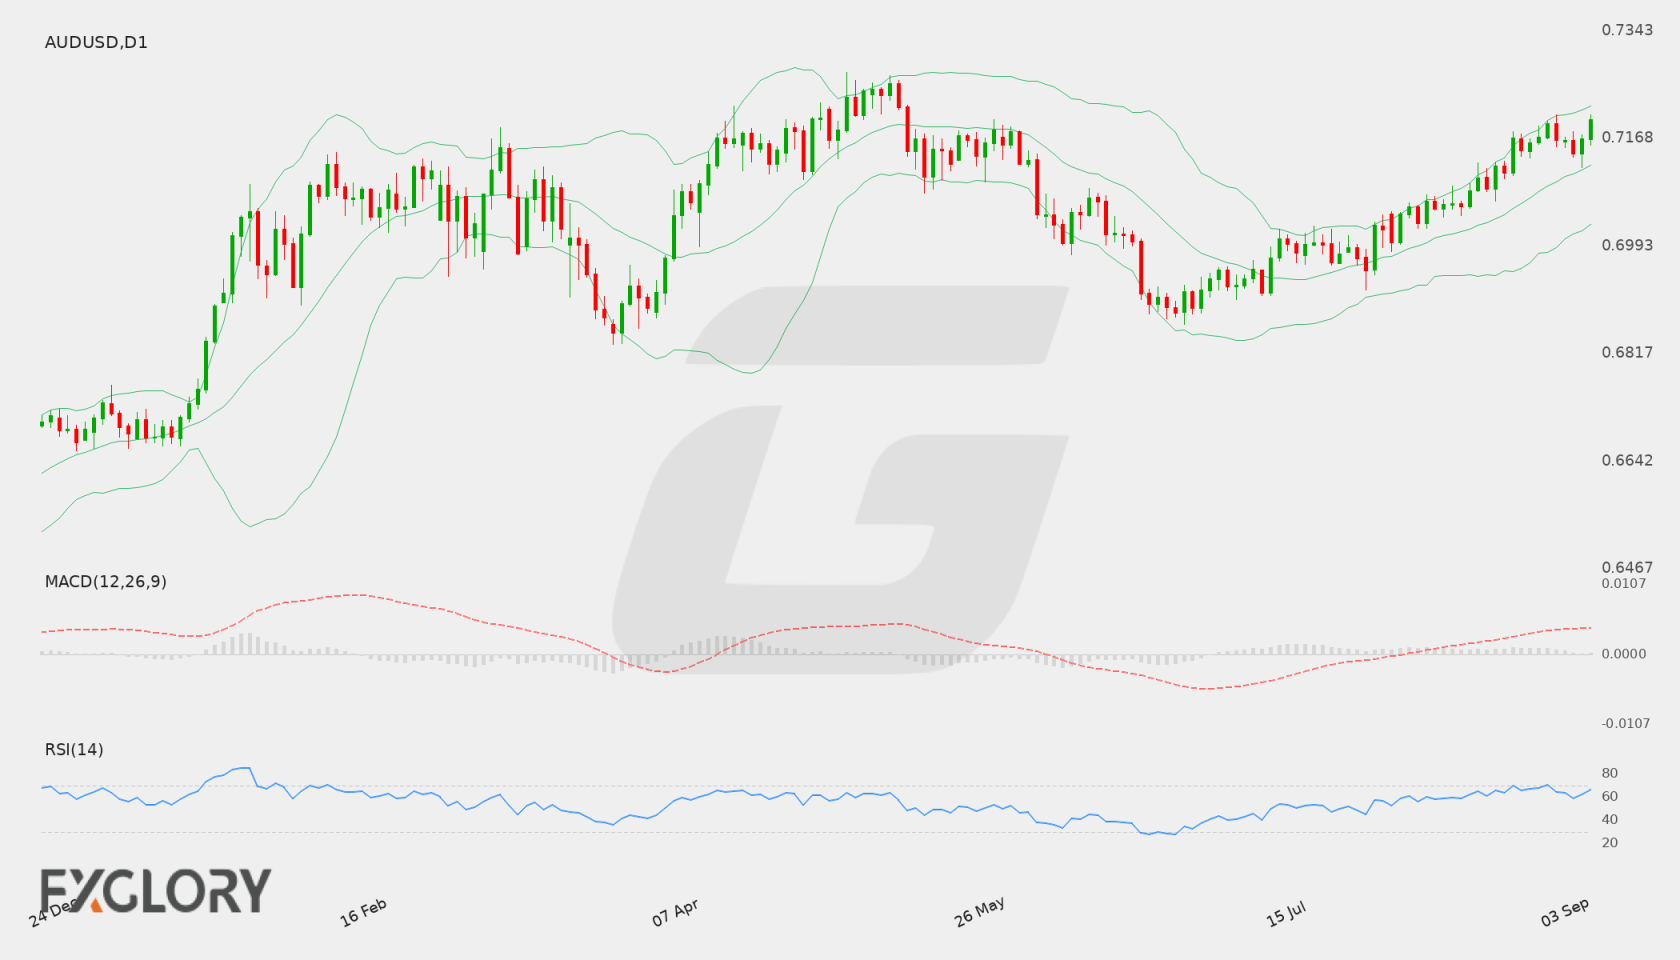Click the RSI 40 level label
1680x960 pixels.
click(x=1609, y=819)
